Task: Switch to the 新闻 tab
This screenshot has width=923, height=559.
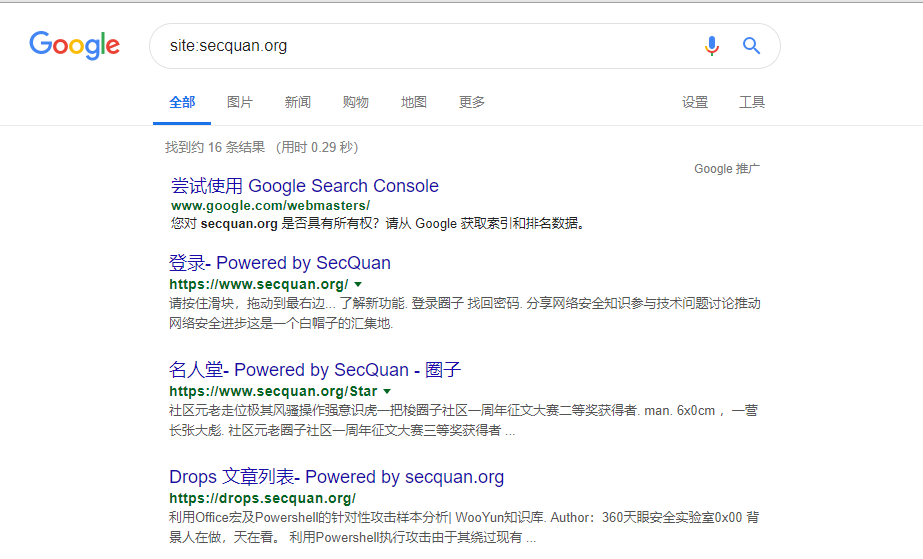Action: (297, 102)
